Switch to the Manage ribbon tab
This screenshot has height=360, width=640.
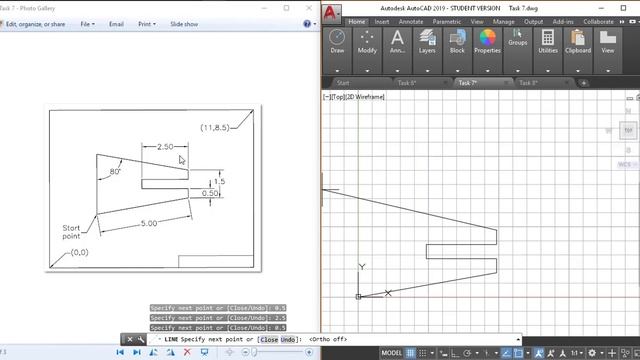point(503,22)
